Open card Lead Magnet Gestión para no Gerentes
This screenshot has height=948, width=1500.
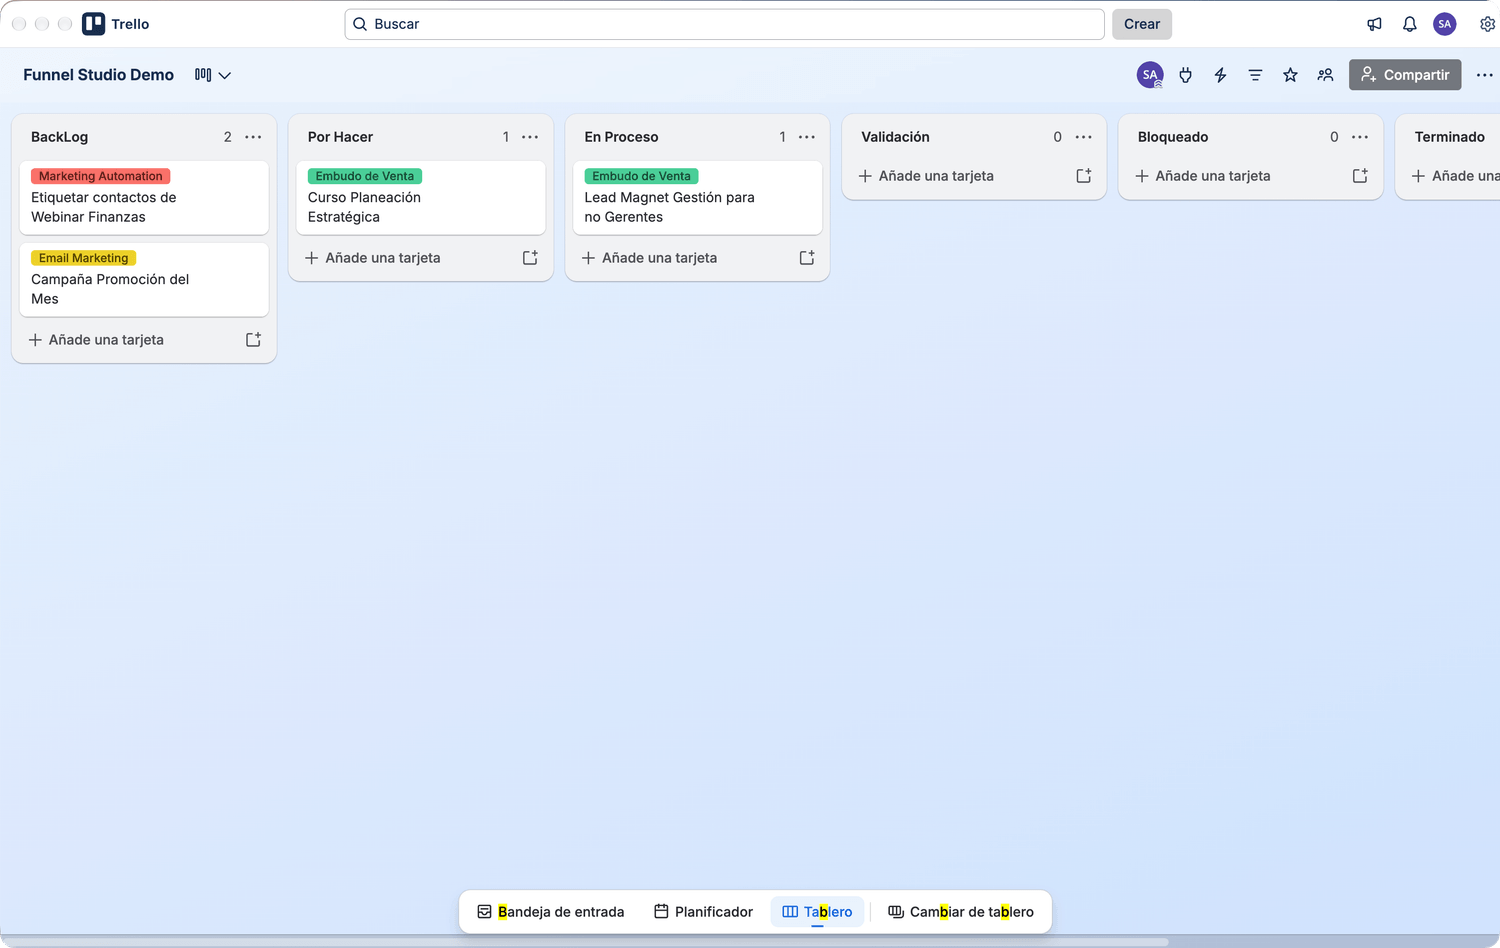pos(697,198)
